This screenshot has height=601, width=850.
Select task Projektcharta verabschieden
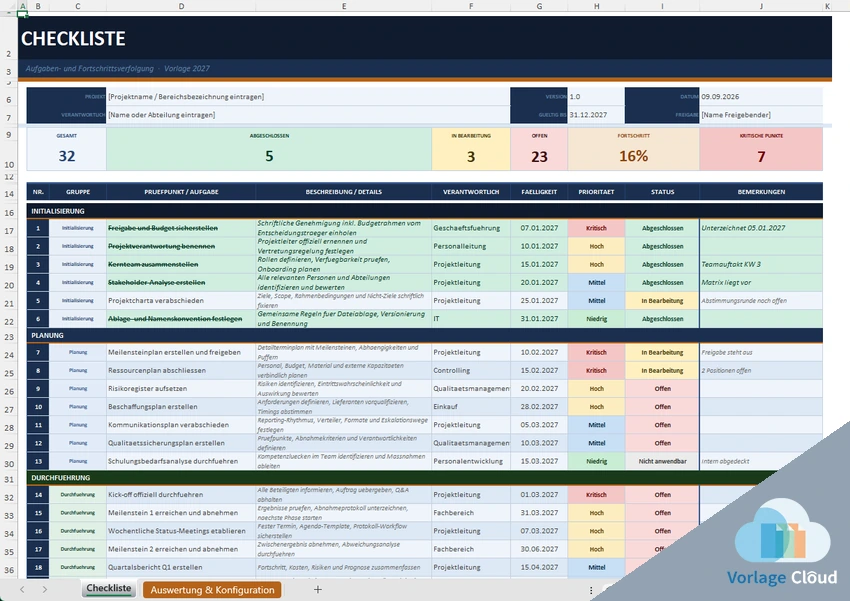pos(181,300)
